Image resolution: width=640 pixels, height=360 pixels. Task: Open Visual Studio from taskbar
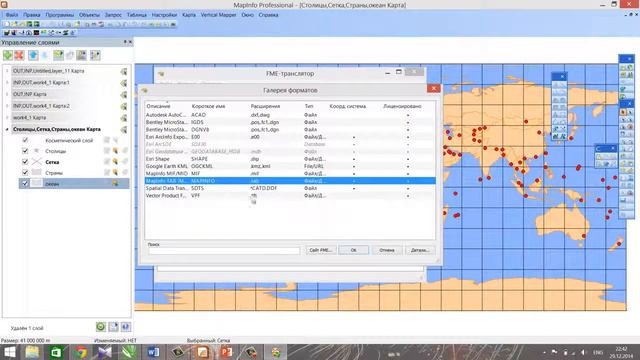click(104, 352)
